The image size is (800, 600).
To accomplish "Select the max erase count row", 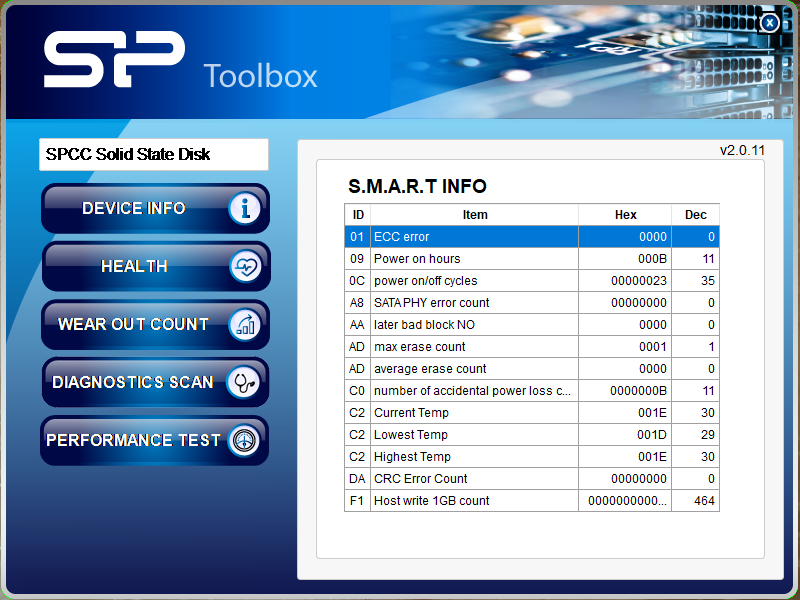I will (x=532, y=346).
